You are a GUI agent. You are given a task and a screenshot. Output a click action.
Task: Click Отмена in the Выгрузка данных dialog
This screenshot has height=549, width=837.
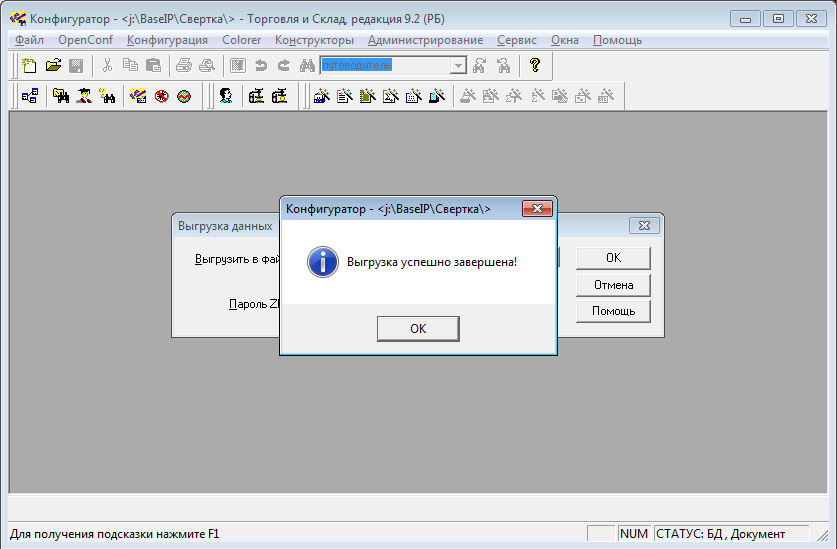click(613, 284)
